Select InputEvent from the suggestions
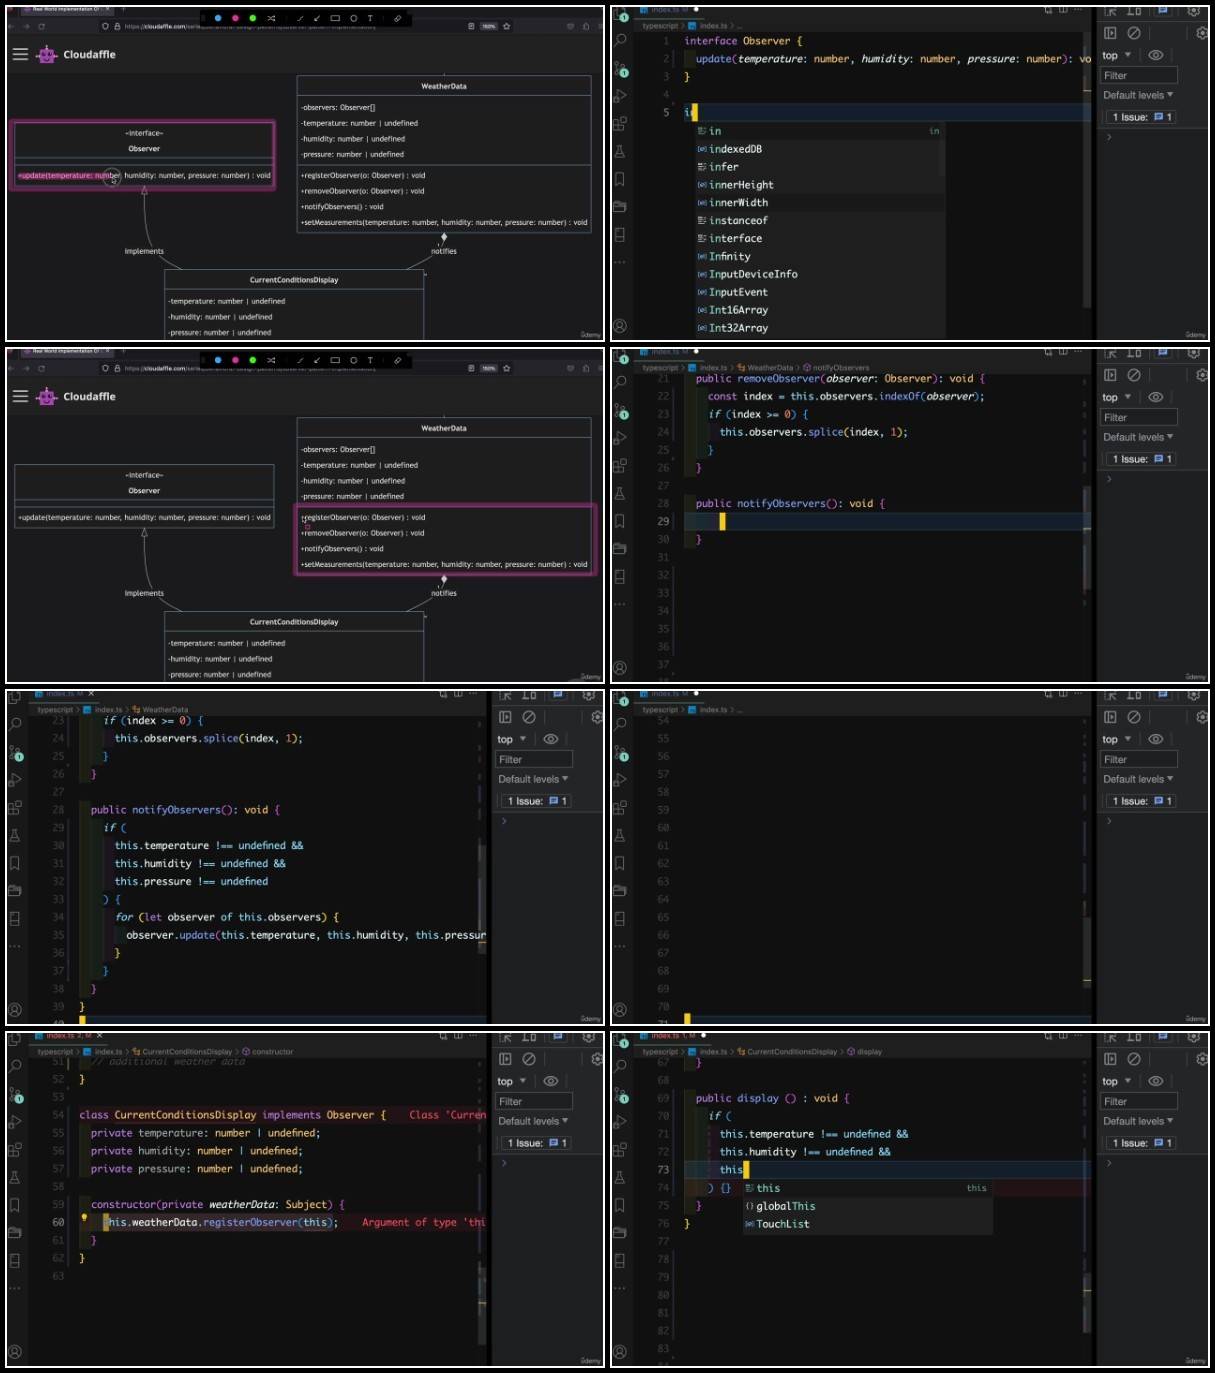This screenshot has height=1373, width=1215. coord(820,292)
